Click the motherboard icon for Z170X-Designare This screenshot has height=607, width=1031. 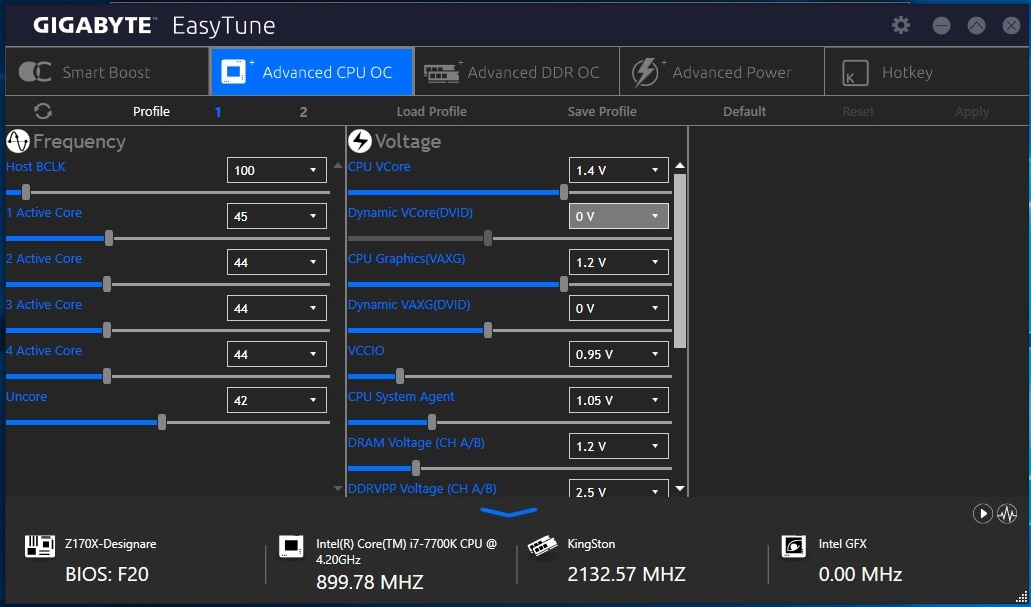coord(40,546)
